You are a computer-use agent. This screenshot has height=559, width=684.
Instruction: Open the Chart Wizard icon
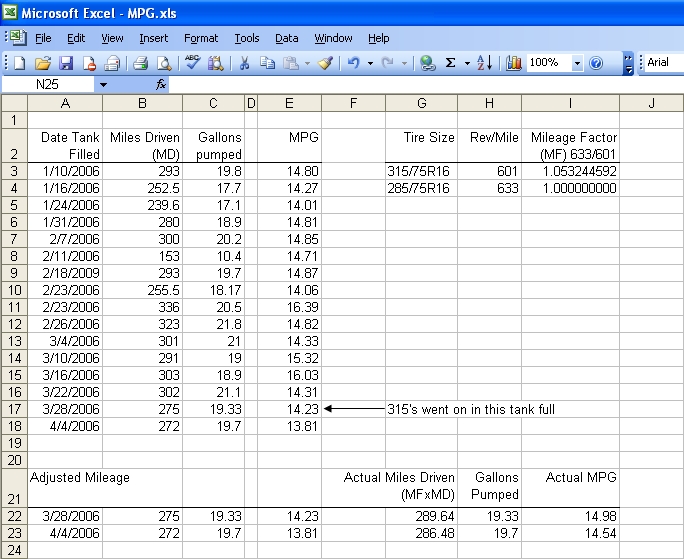pyautogui.click(x=513, y=63)
